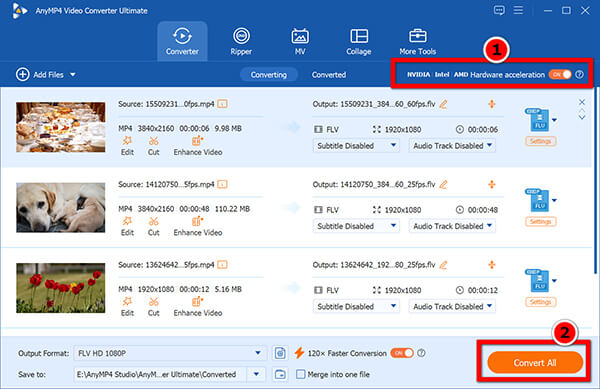Open the Collage tab
This screenshot has height=389, width=600.
359,41
